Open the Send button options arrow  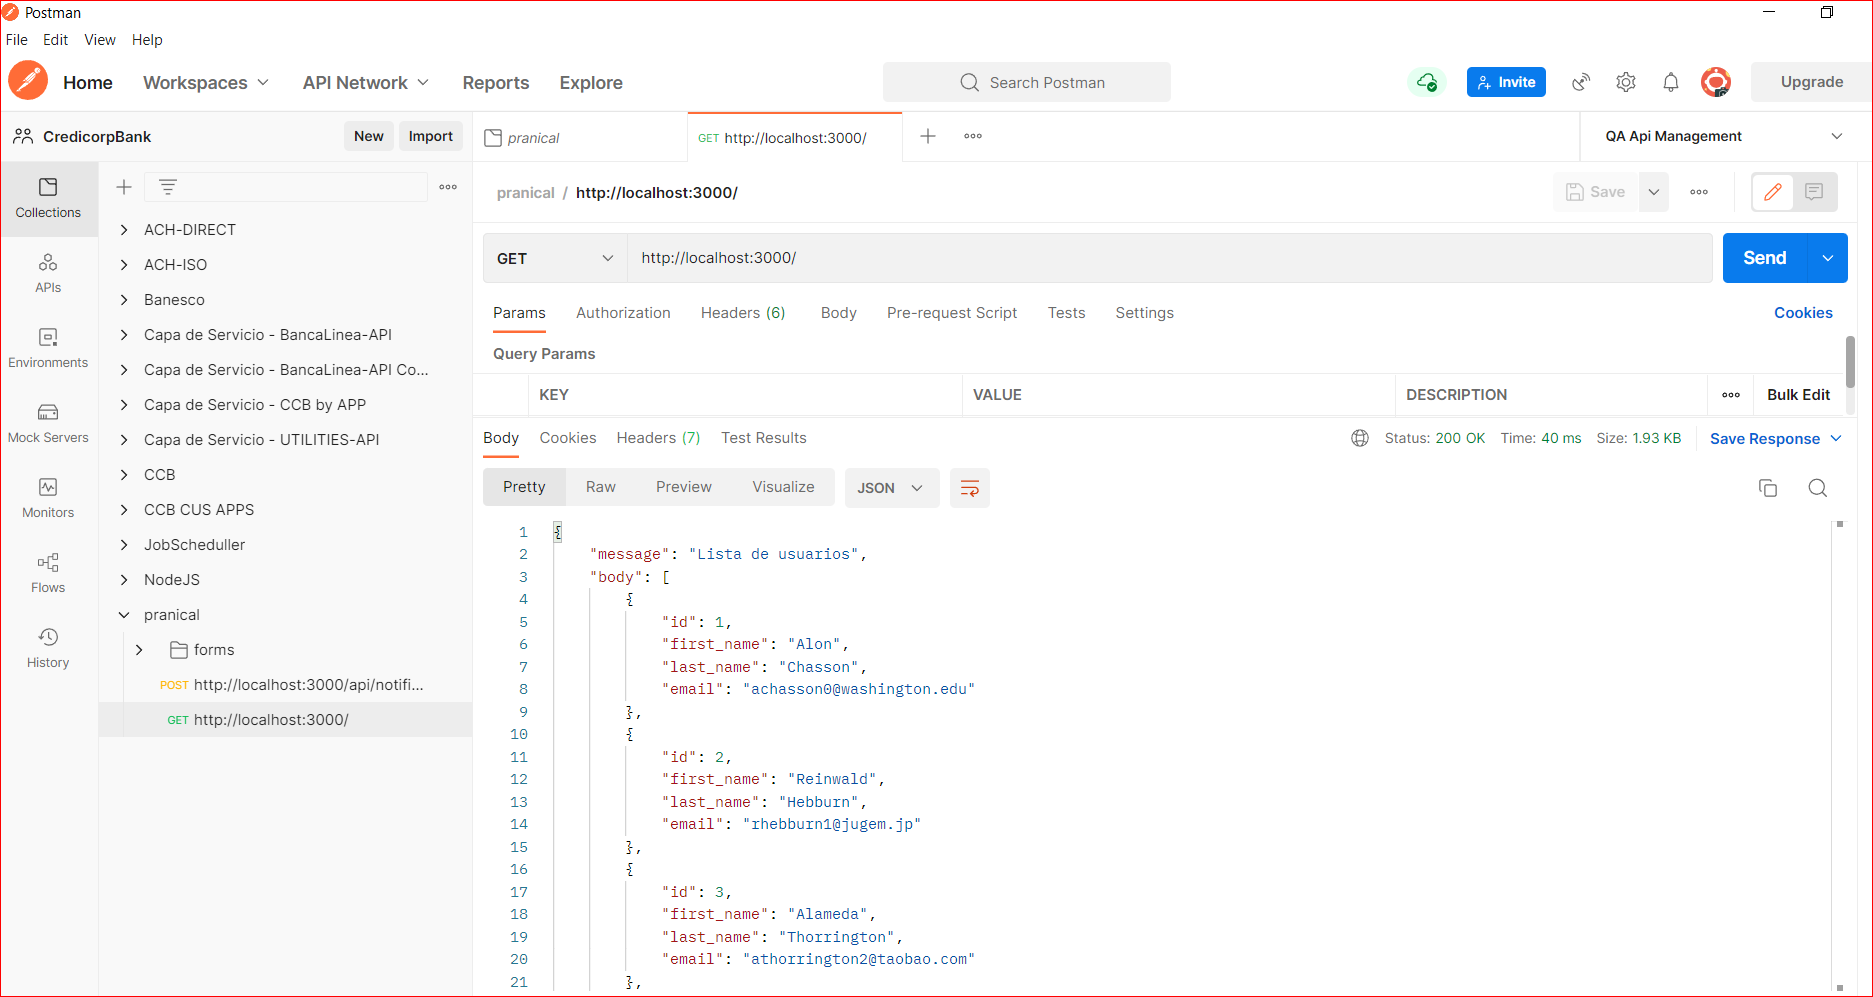tap(1828, 258)
